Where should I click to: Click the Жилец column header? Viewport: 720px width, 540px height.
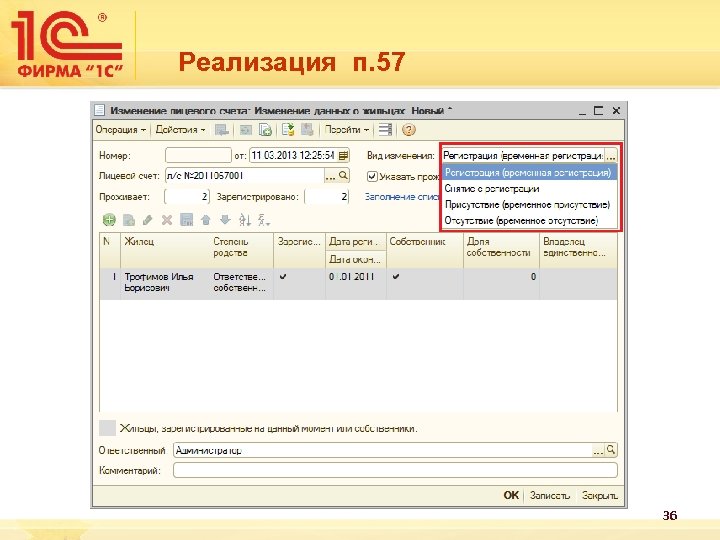click(x=165, y=250)
